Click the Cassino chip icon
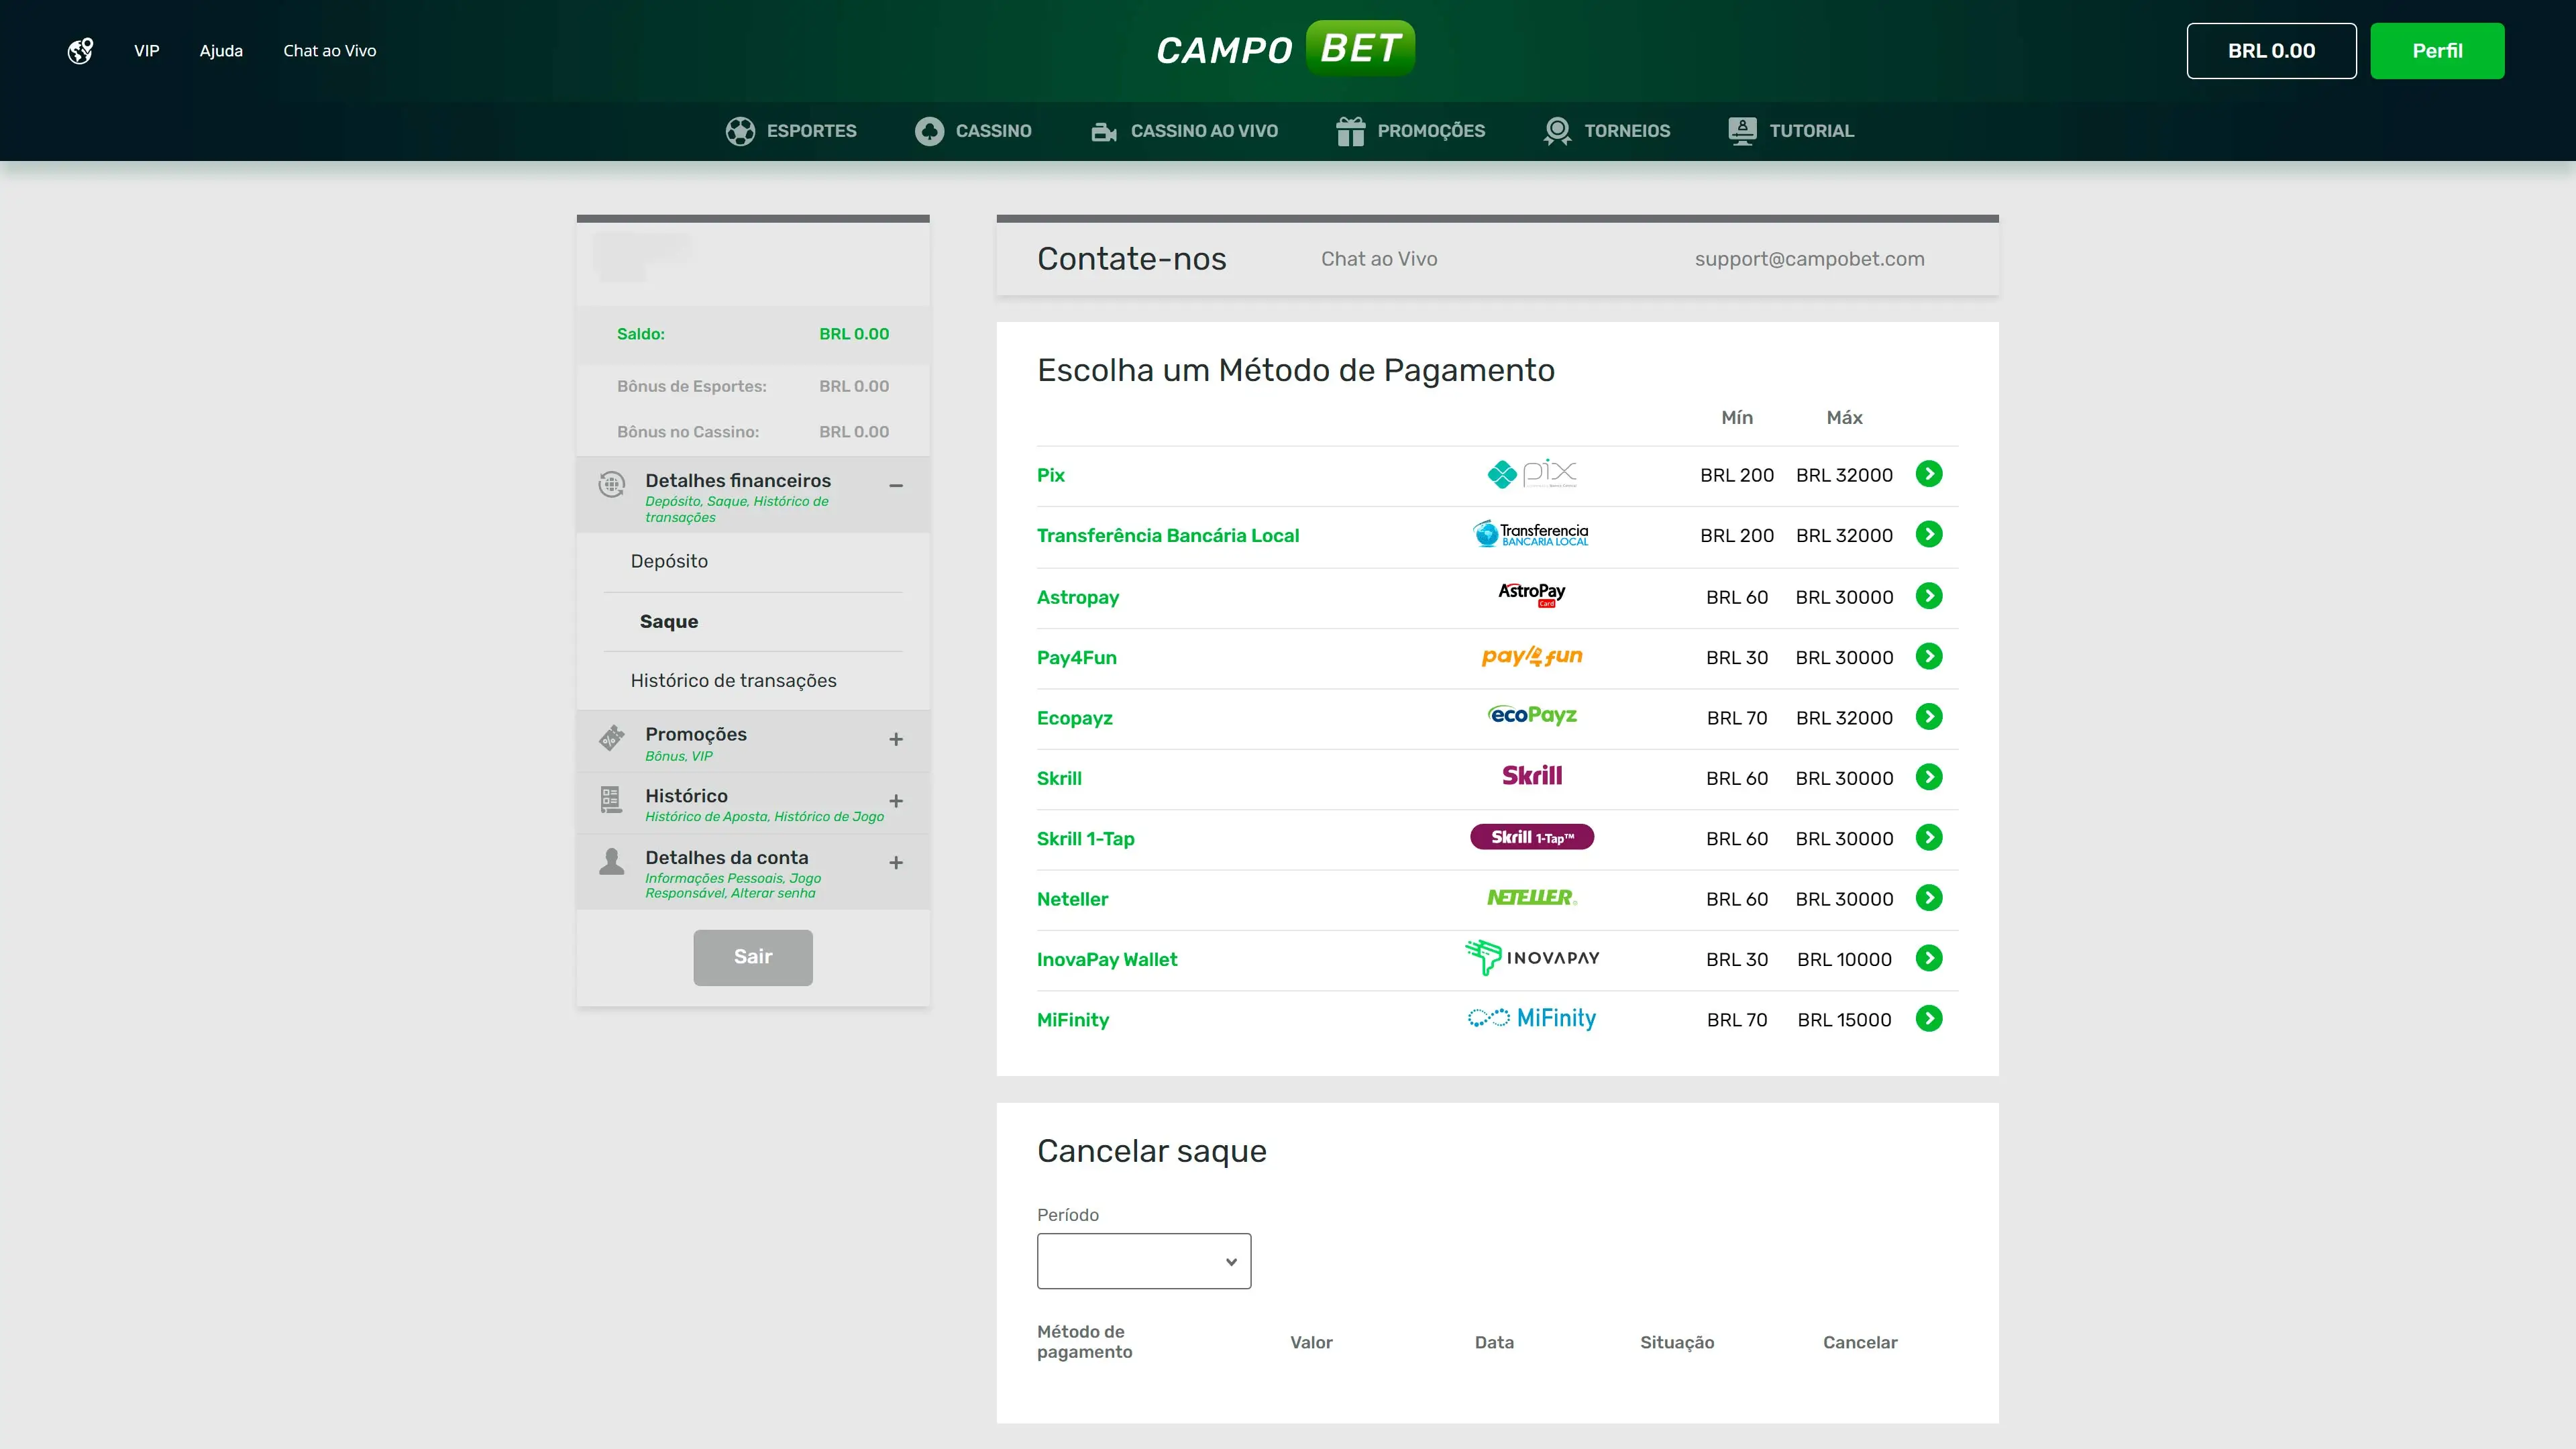 (929, 131)
